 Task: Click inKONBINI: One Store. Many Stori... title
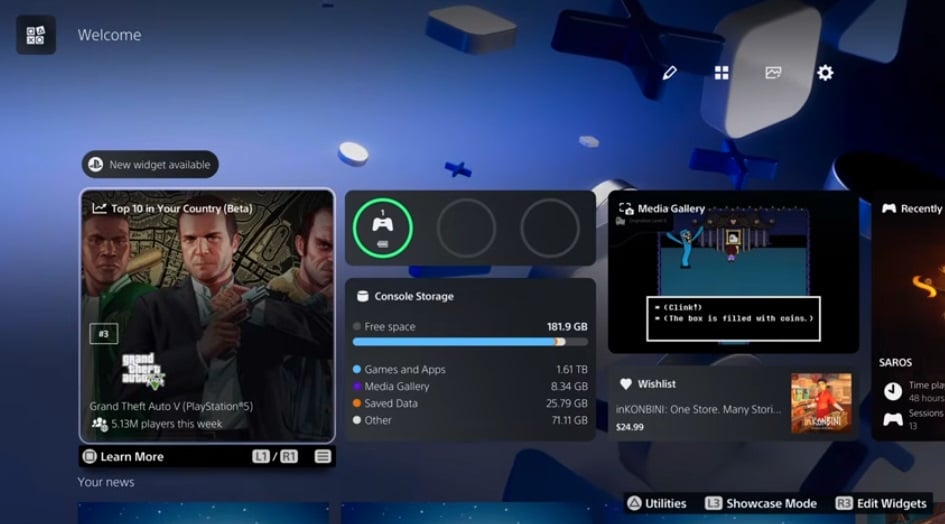click(699, 409)
